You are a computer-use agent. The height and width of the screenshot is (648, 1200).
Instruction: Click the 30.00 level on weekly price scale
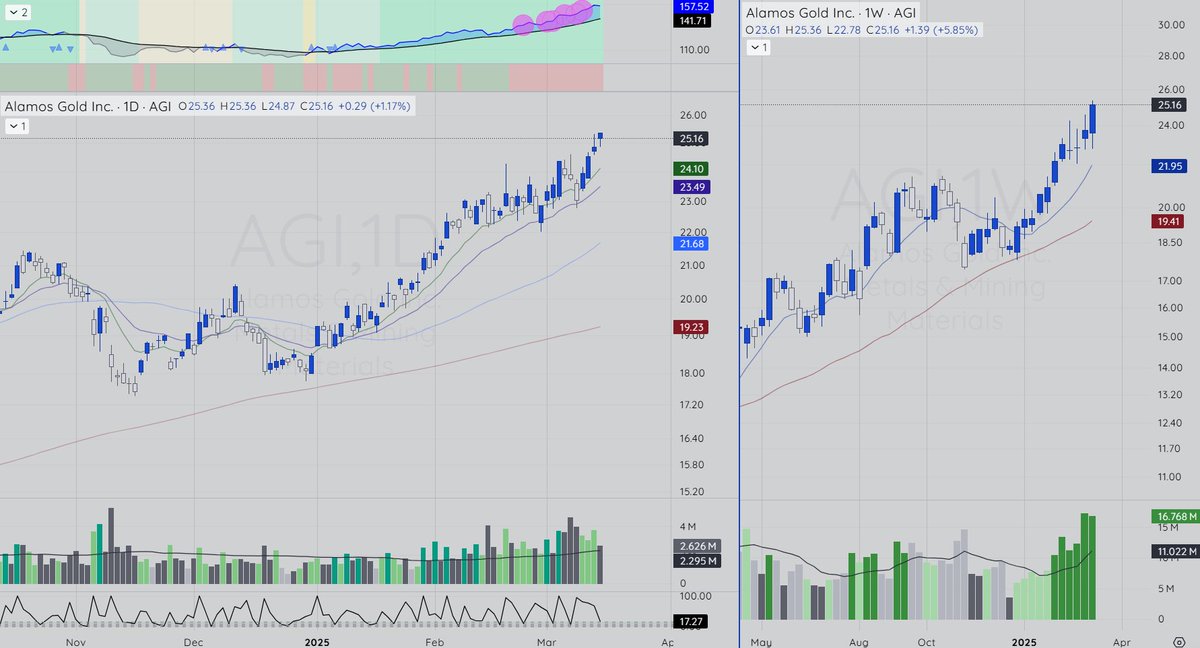coord(1169,24)
